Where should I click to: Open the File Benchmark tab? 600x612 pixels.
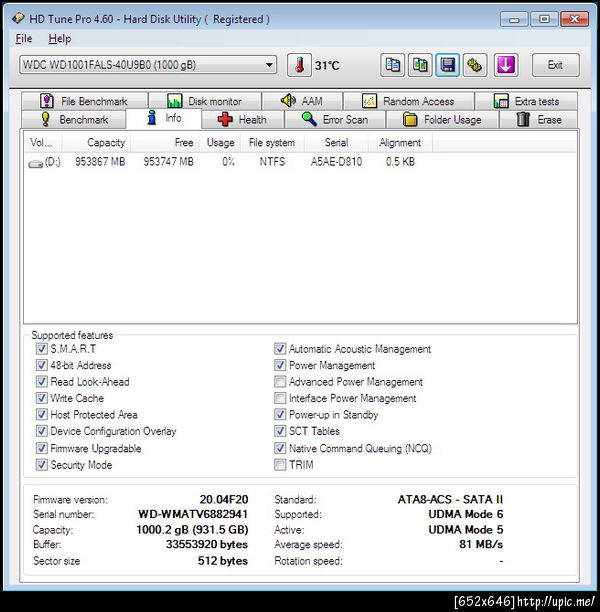coord(85,101)
